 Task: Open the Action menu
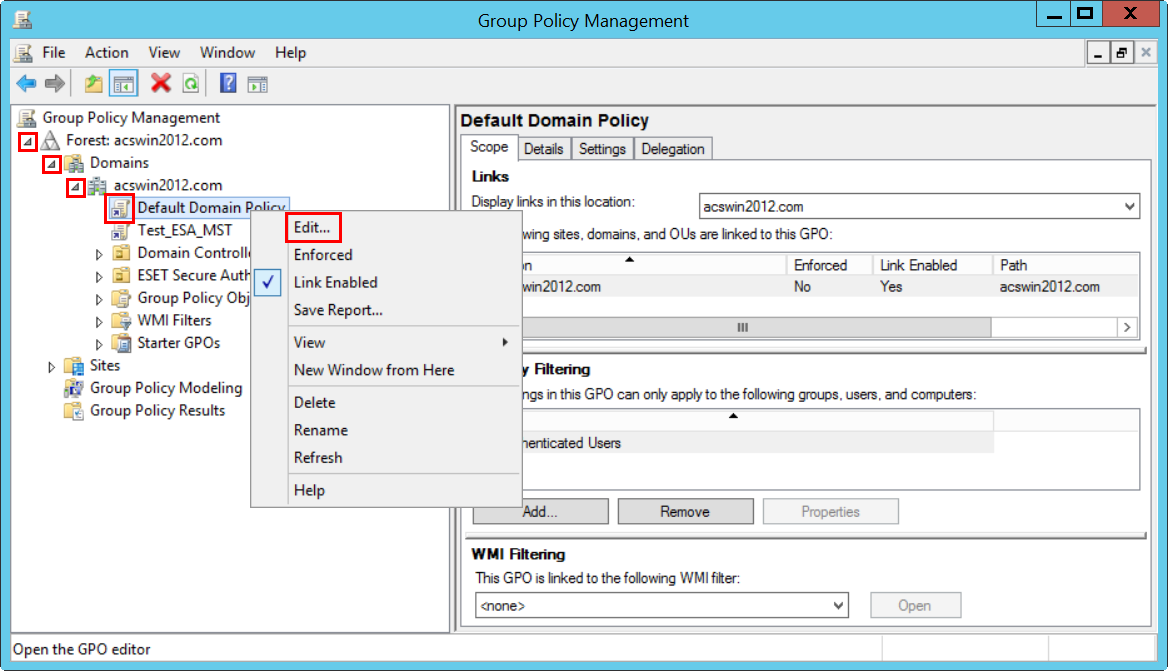[106, 52]
